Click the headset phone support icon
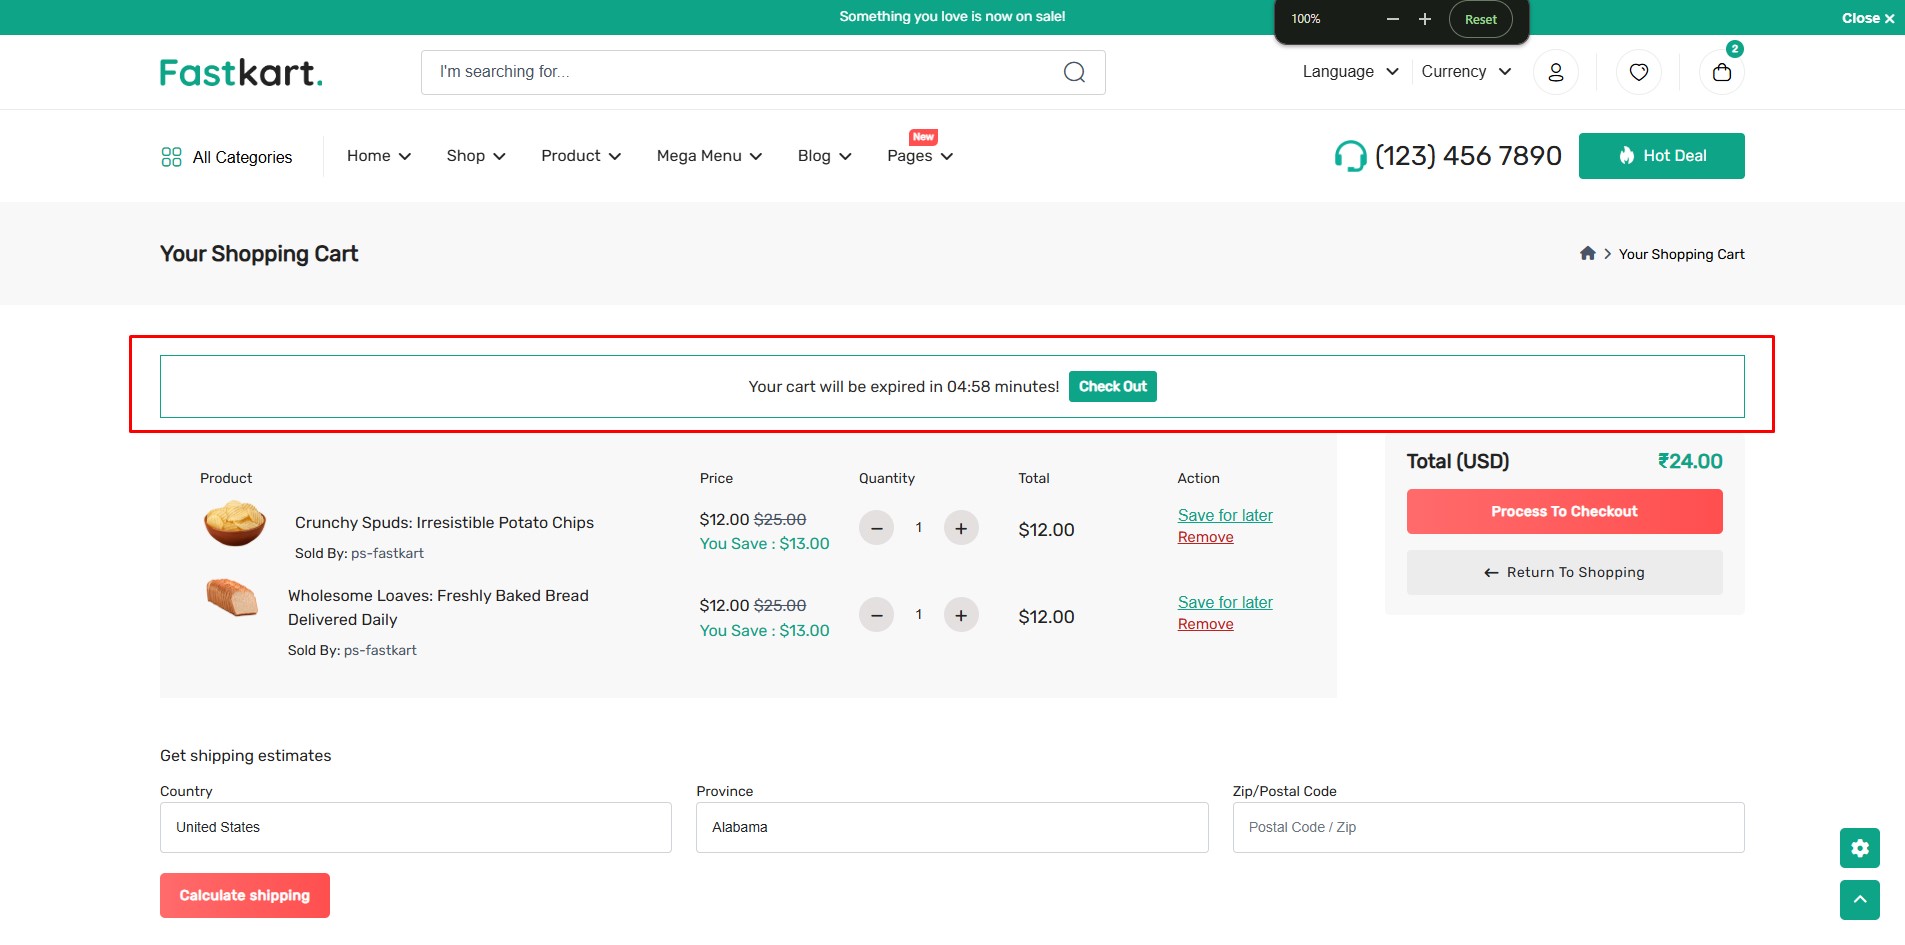 (x=1350, y=156)
